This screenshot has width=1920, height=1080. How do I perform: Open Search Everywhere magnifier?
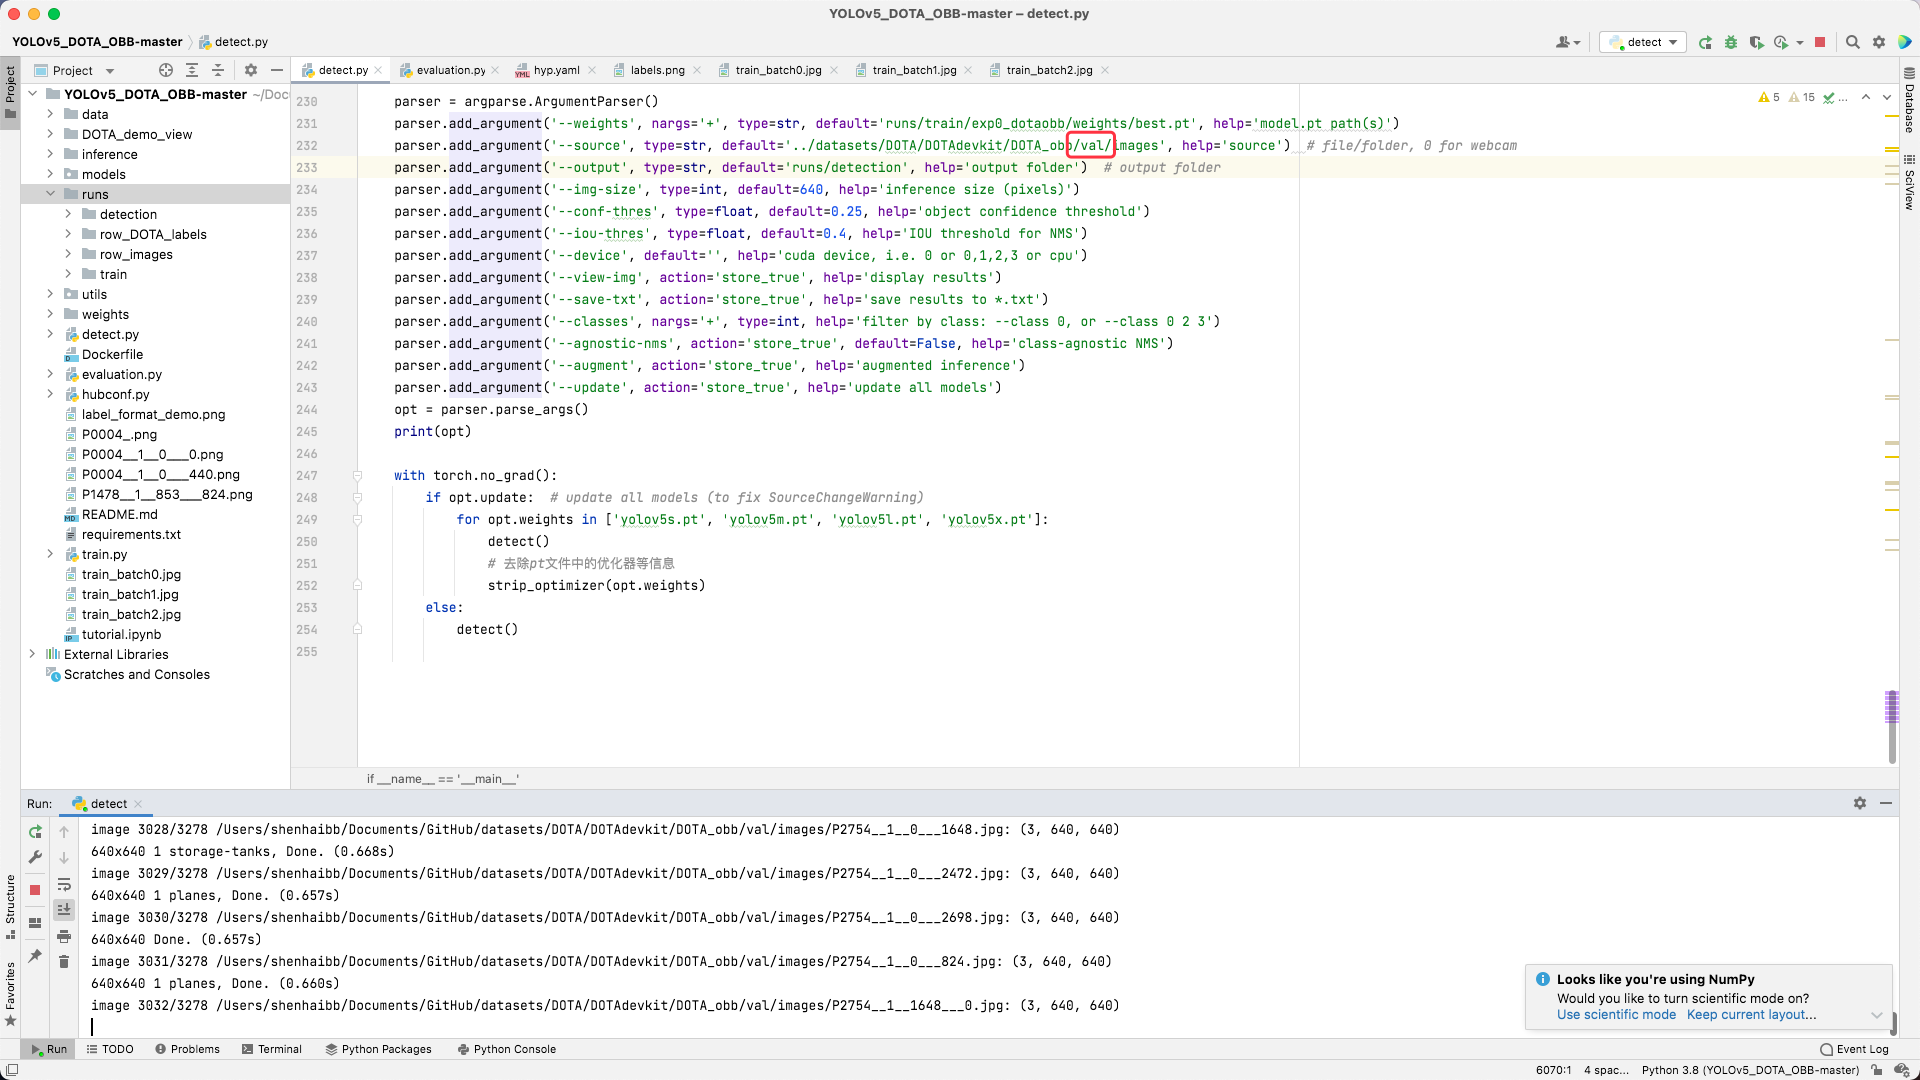coord(1854,42)
